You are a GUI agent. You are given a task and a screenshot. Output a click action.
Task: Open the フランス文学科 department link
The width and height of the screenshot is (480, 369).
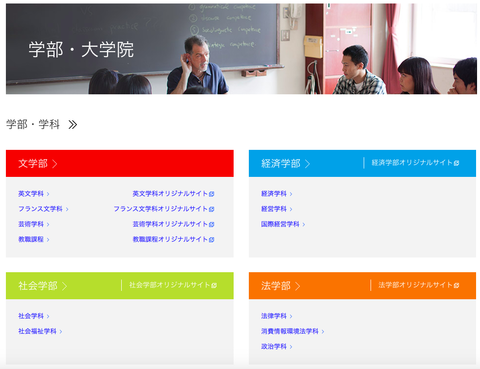tap(40, 209)
